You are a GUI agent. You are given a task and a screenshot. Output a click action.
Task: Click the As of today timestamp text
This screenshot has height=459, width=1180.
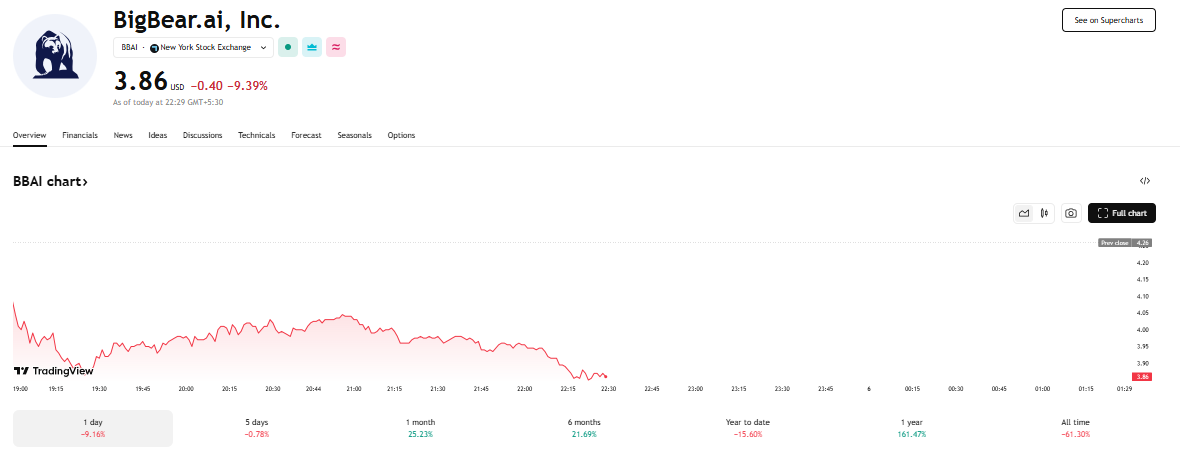click(168, 102)
